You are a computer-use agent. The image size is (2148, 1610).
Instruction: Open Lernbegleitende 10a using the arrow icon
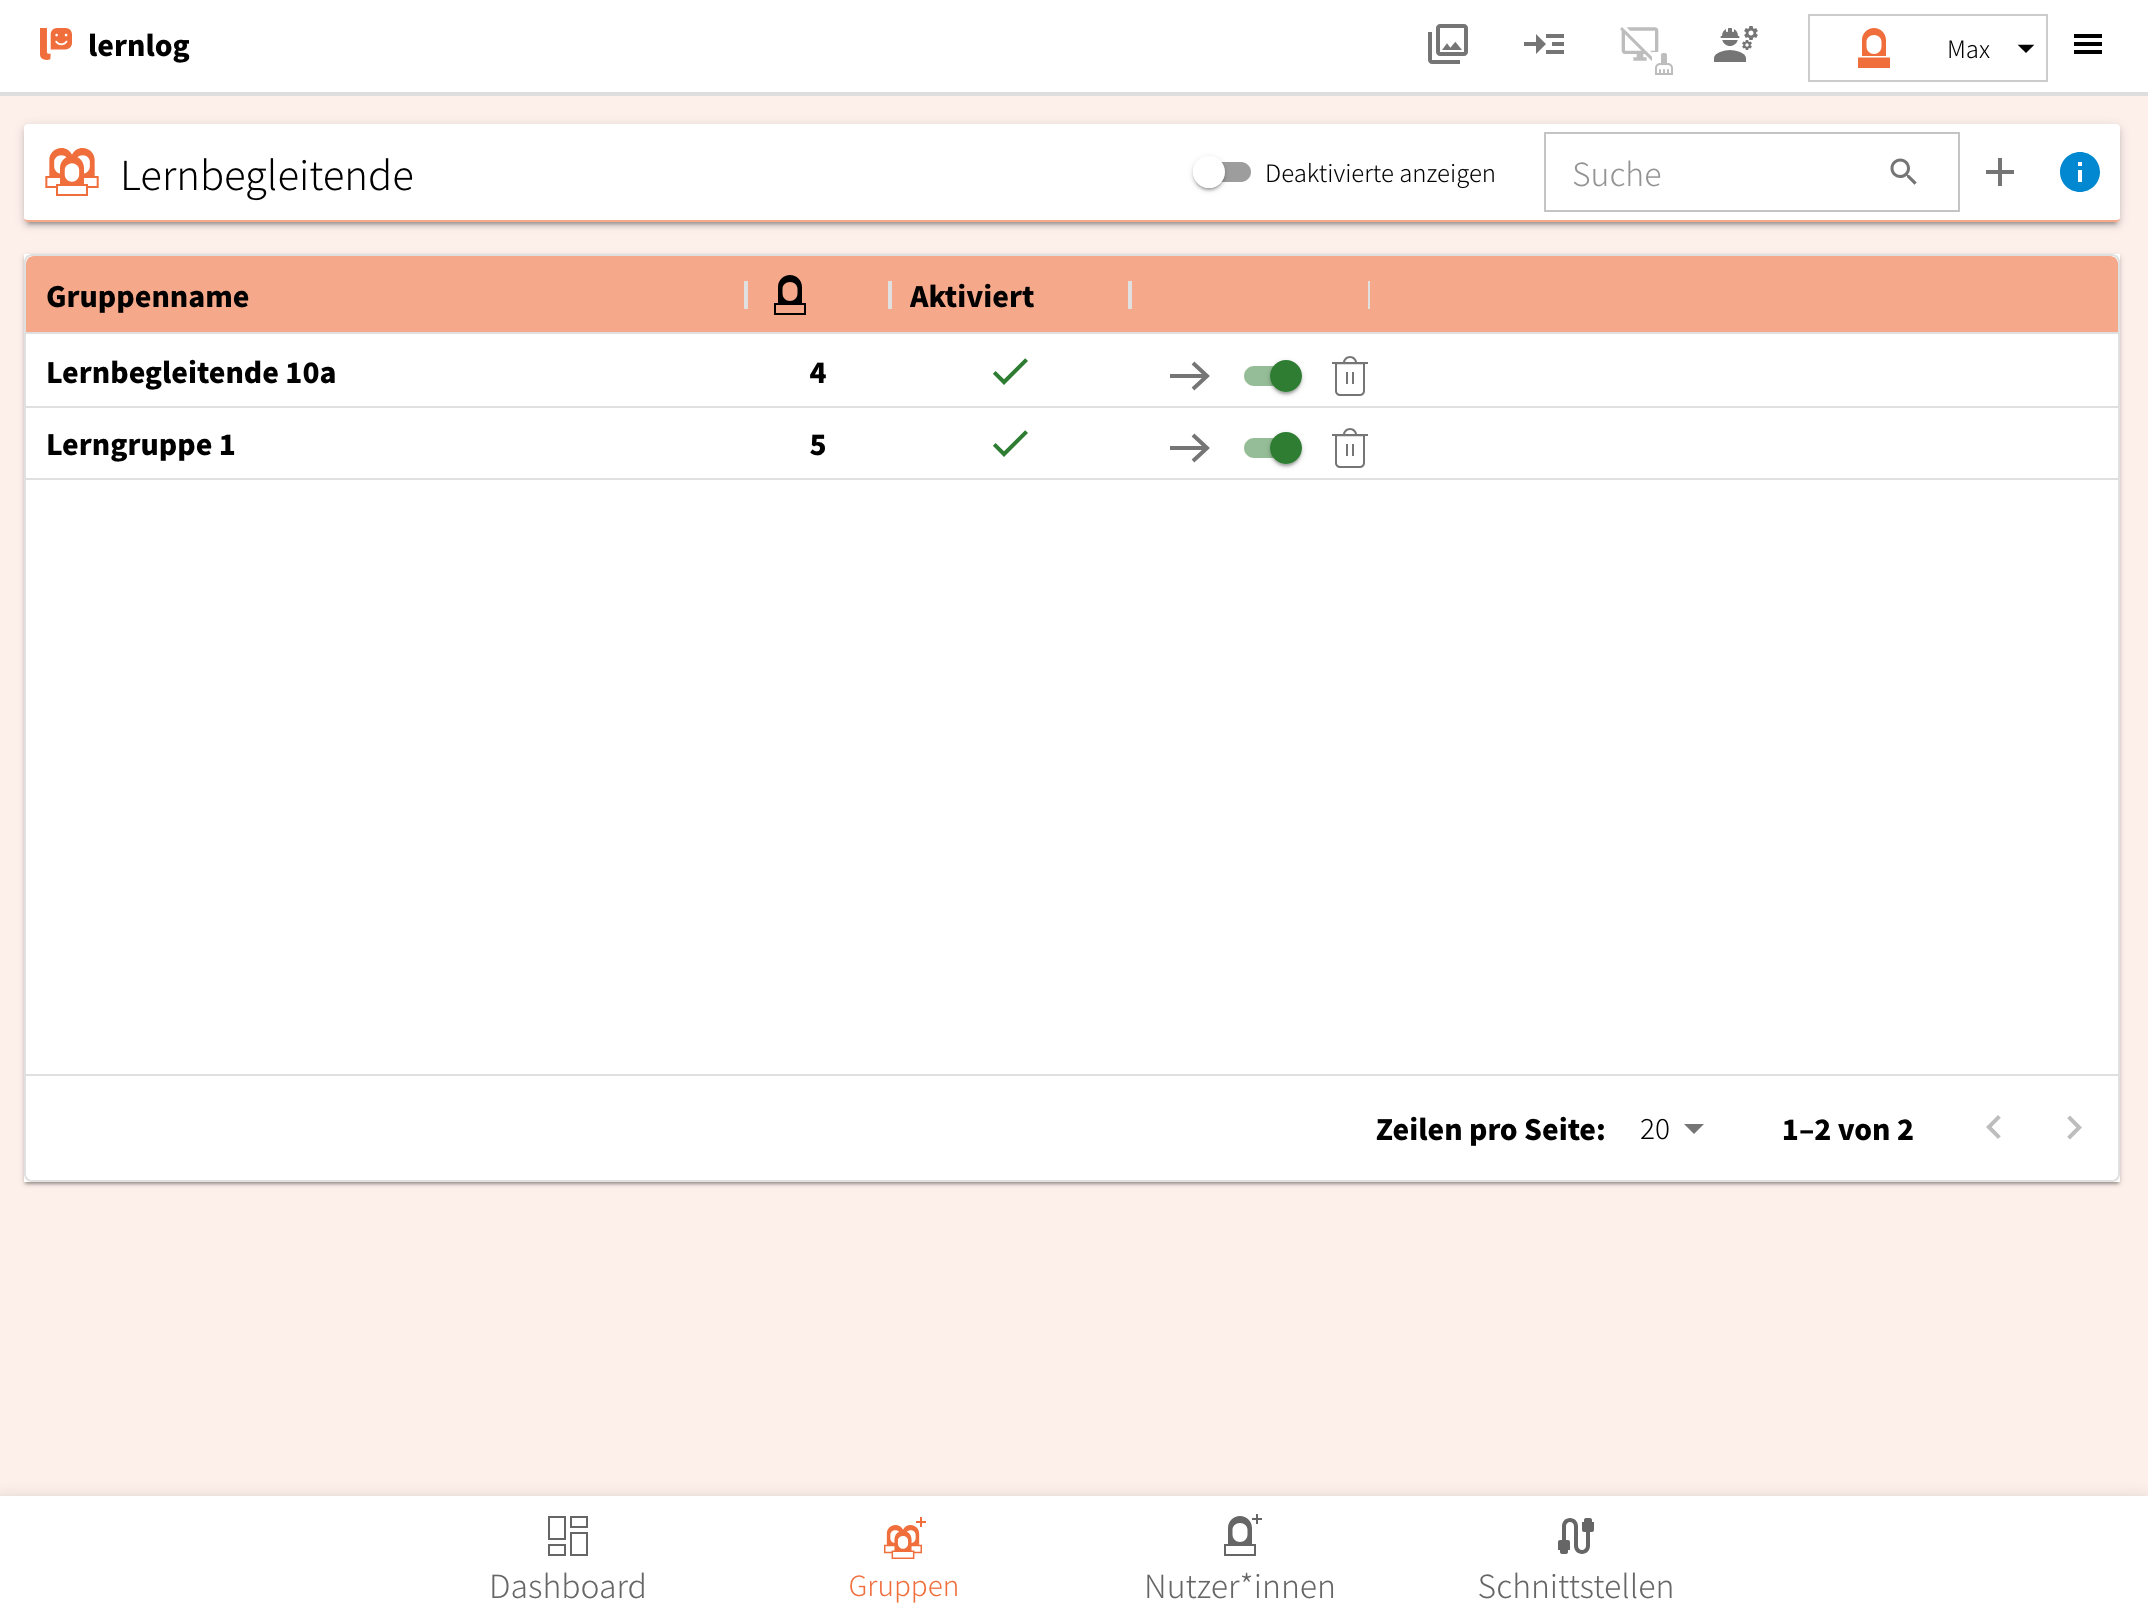pos(1189,377)
